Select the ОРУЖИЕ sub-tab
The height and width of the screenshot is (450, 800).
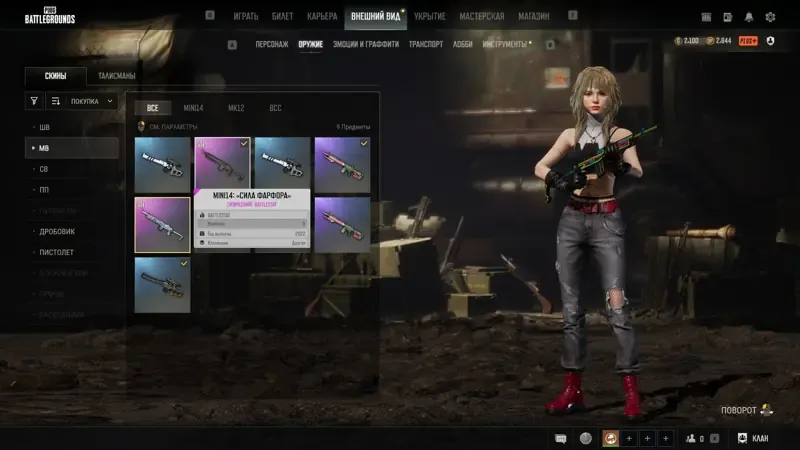311,44
